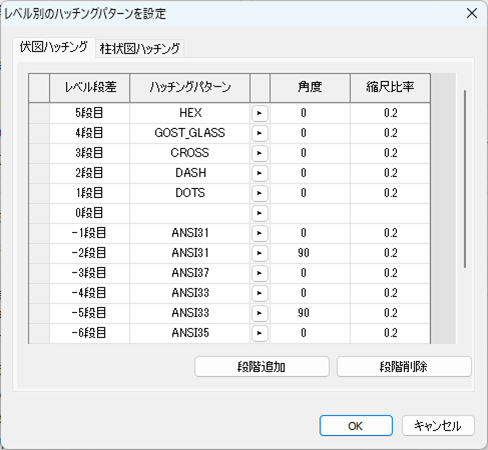The width and height of the screenshot is (488, 450).
Task: Select row header of the 5段目 row
Action: click(39, 113)
